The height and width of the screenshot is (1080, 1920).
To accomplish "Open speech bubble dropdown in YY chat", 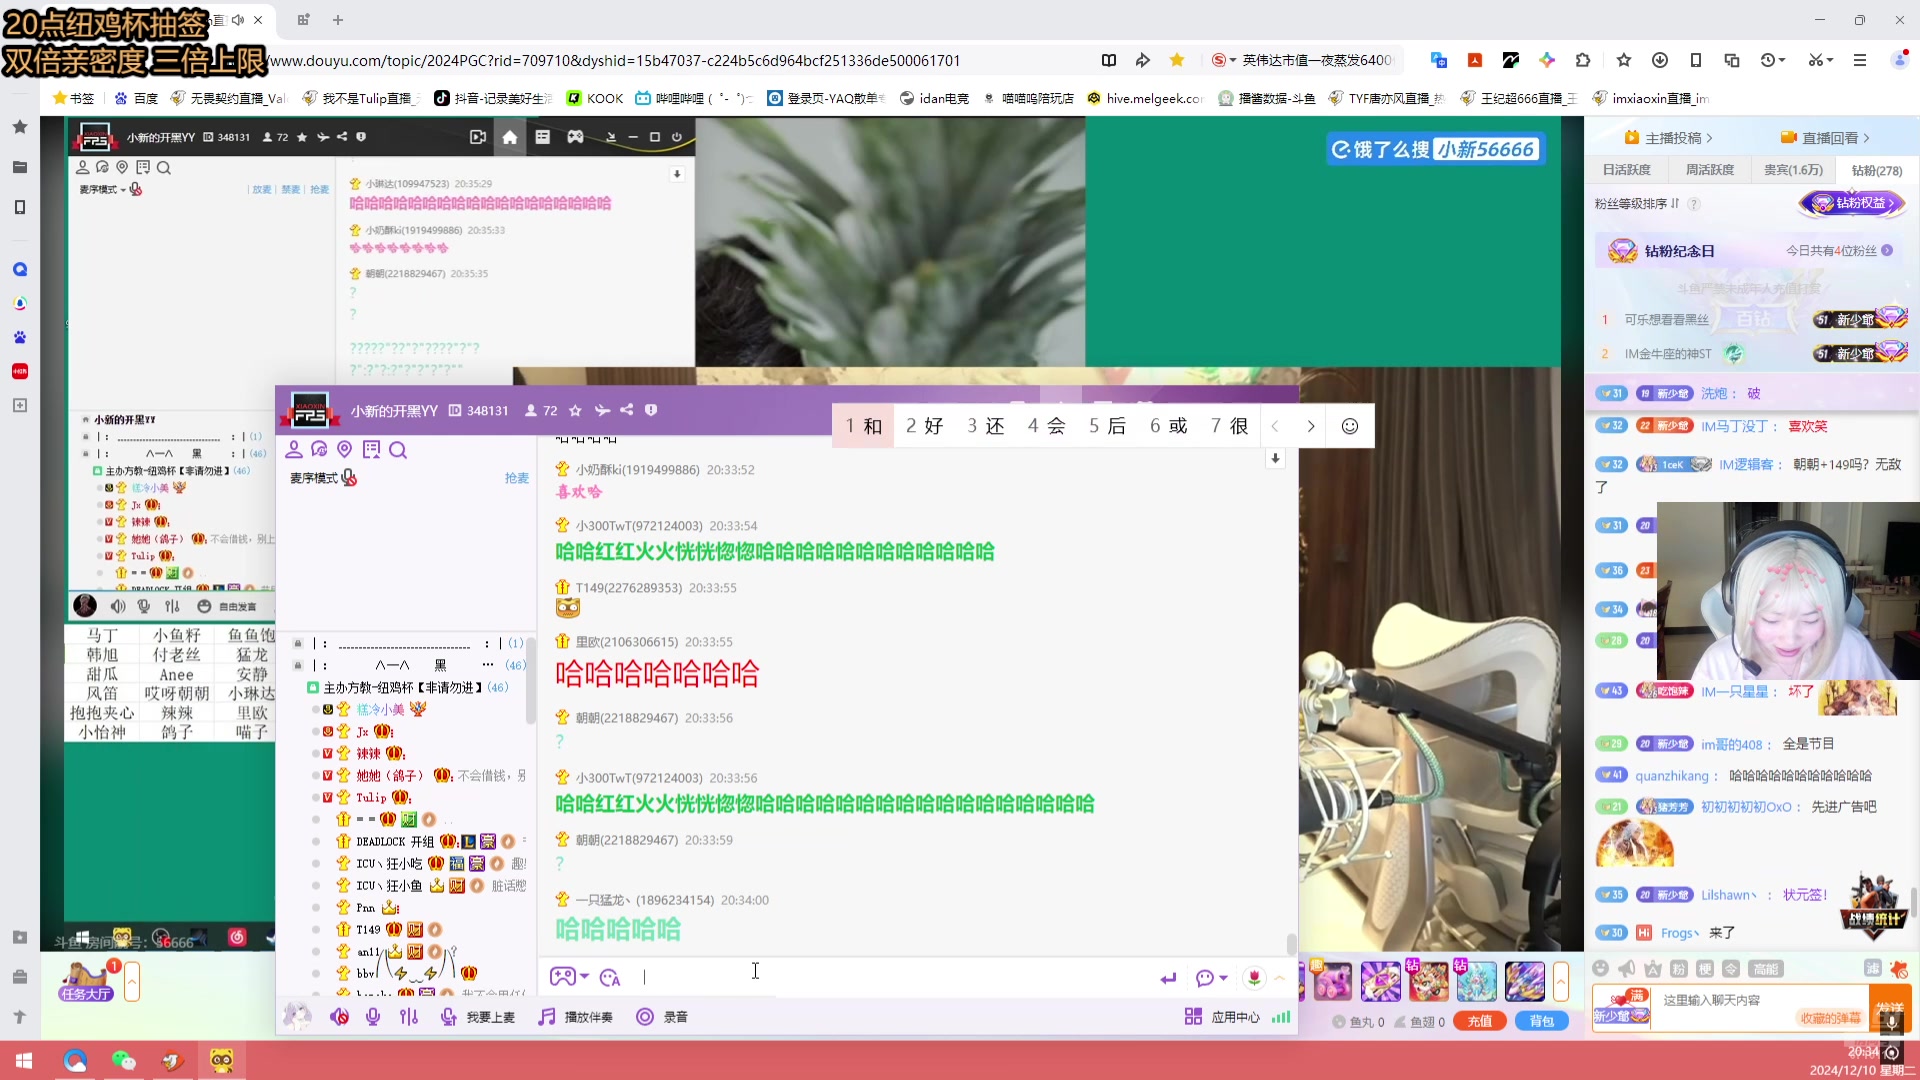I will 1211,978.
